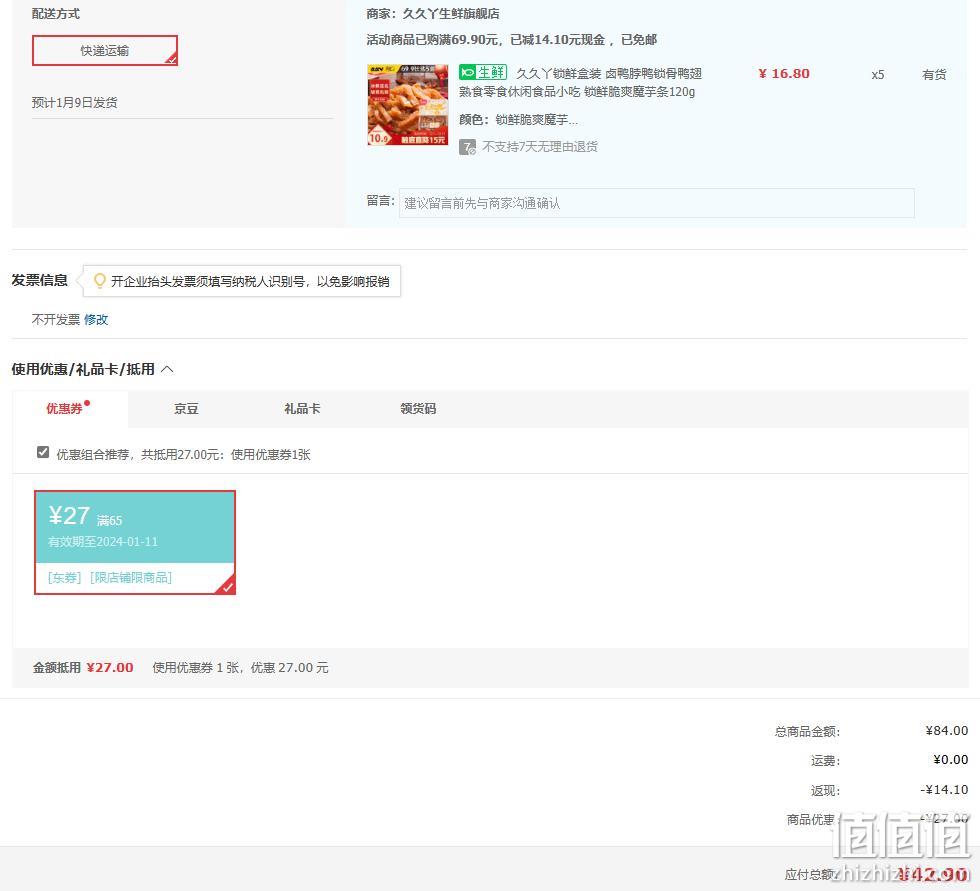
Task: Uncheck the 优惠组合推荐 checkbox
Action: 42,452
